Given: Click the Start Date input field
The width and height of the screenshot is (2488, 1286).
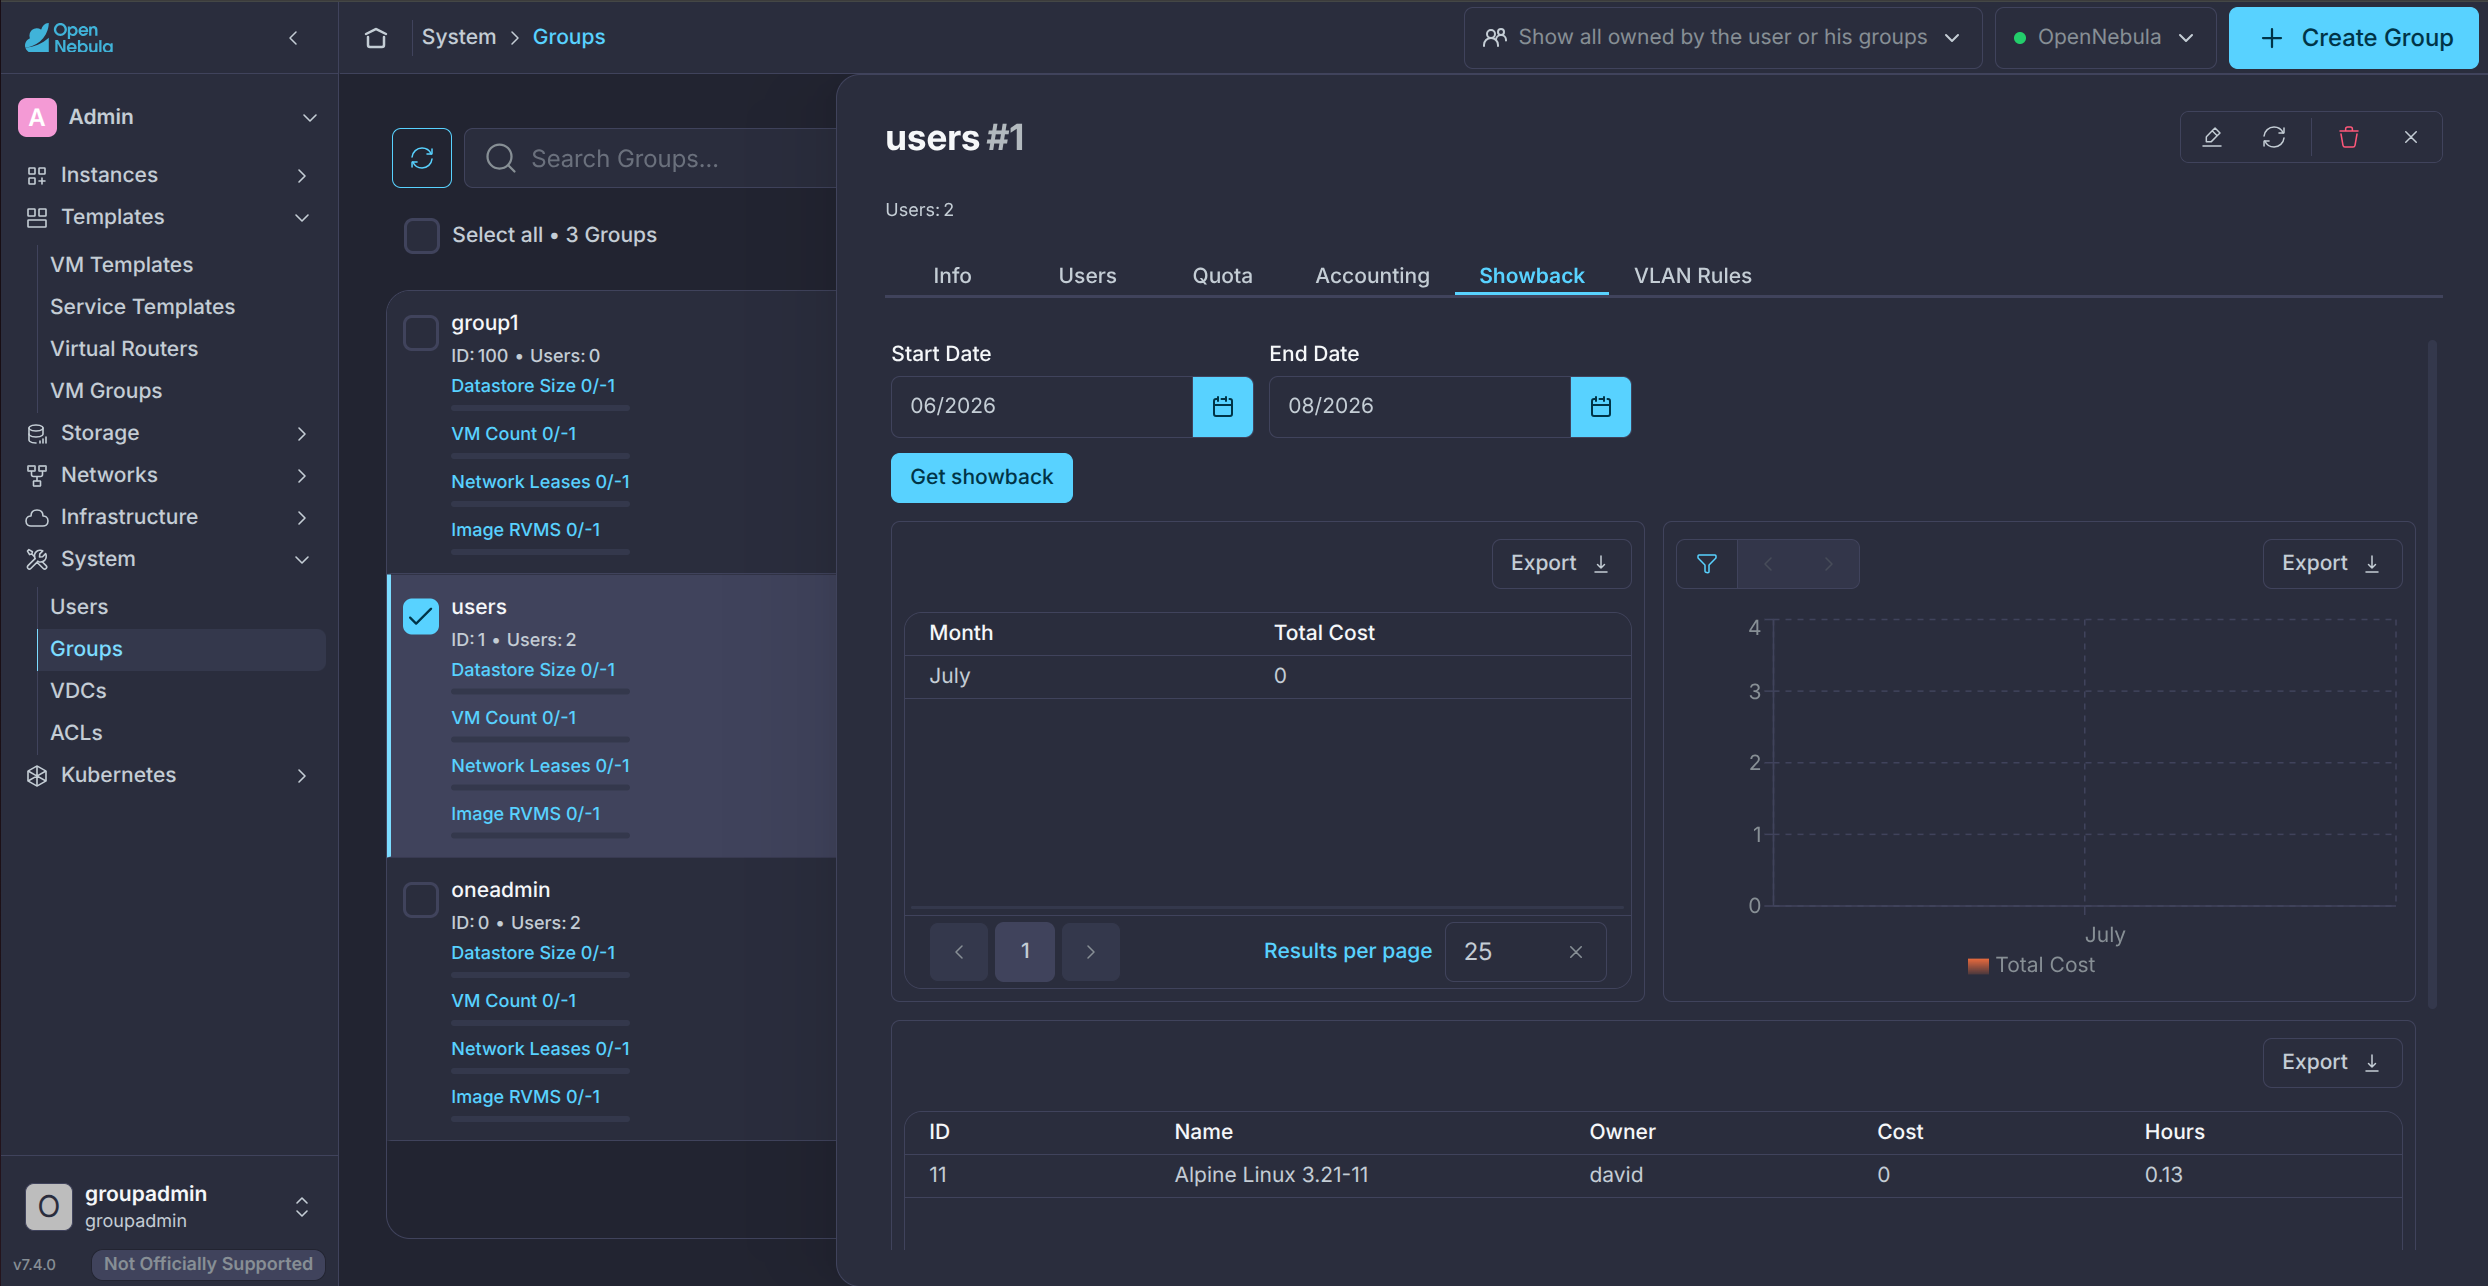Looking at the screenshot, I should (1041, 406).
